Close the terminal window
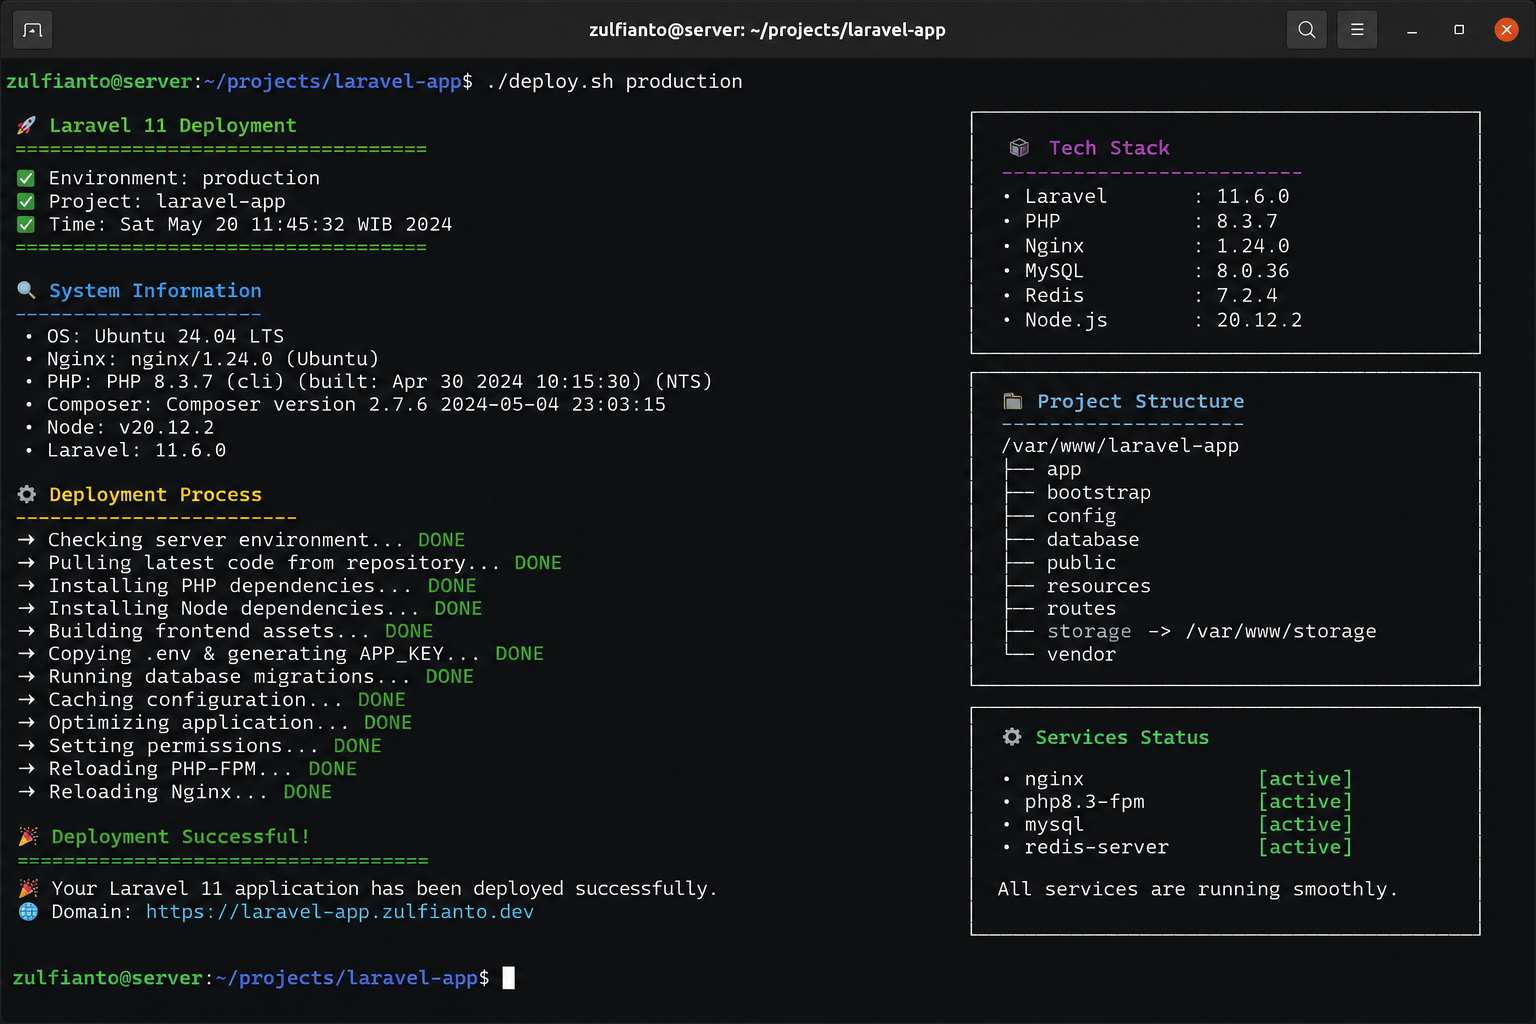 [x=1506, y=30]
